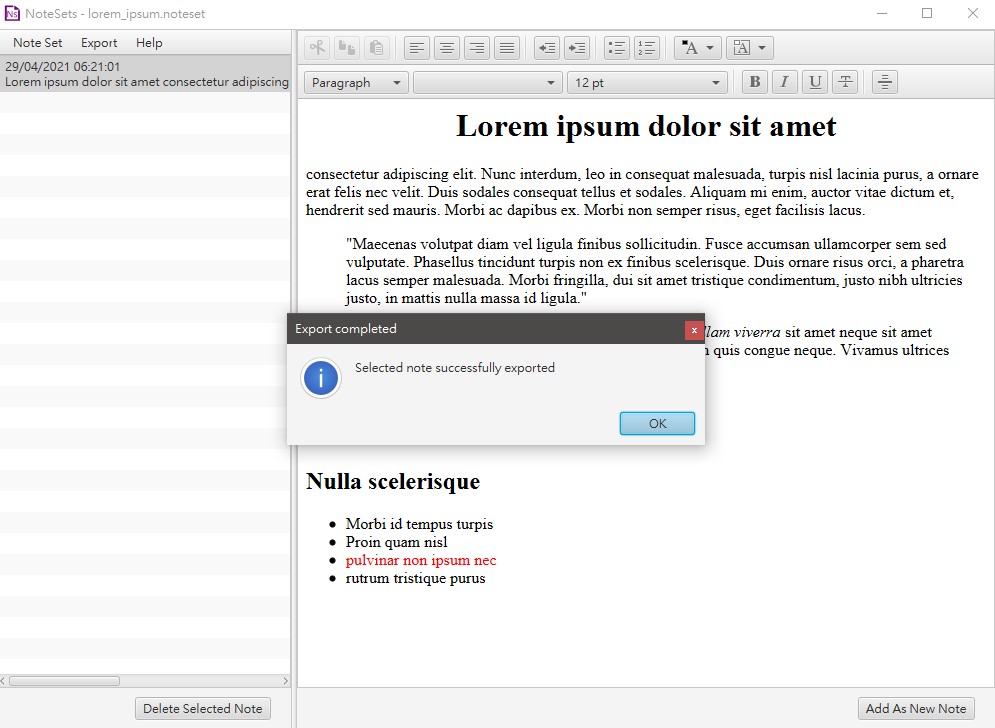Image resolution: width=995 pixels, height=728 pixels.
Task: Insert a numbered list
Action: [647, 48]
